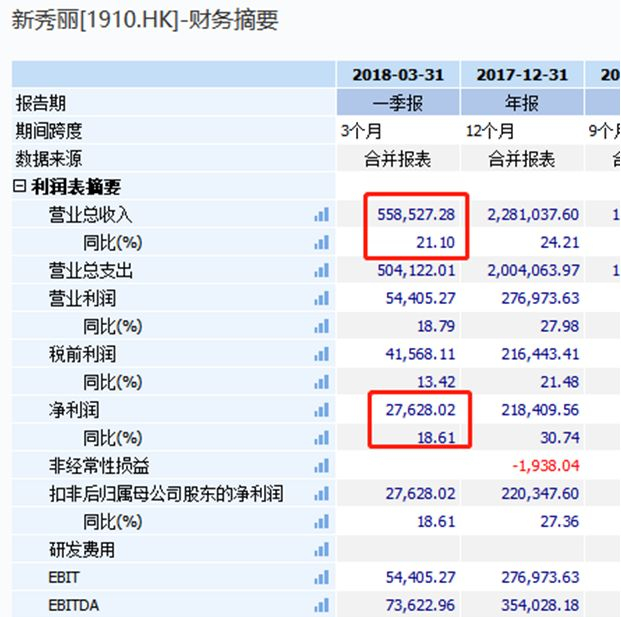Click the 期间跨度 row label
Viewport: 621px width, 617px height.
(x=49, y=131)
